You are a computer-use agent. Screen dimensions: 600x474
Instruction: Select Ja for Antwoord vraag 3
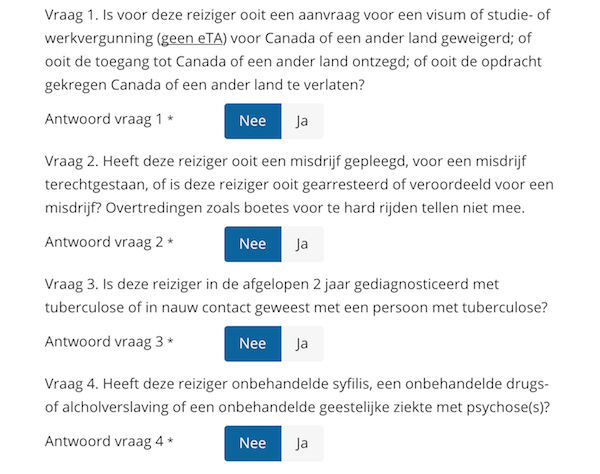pos(302,344)
